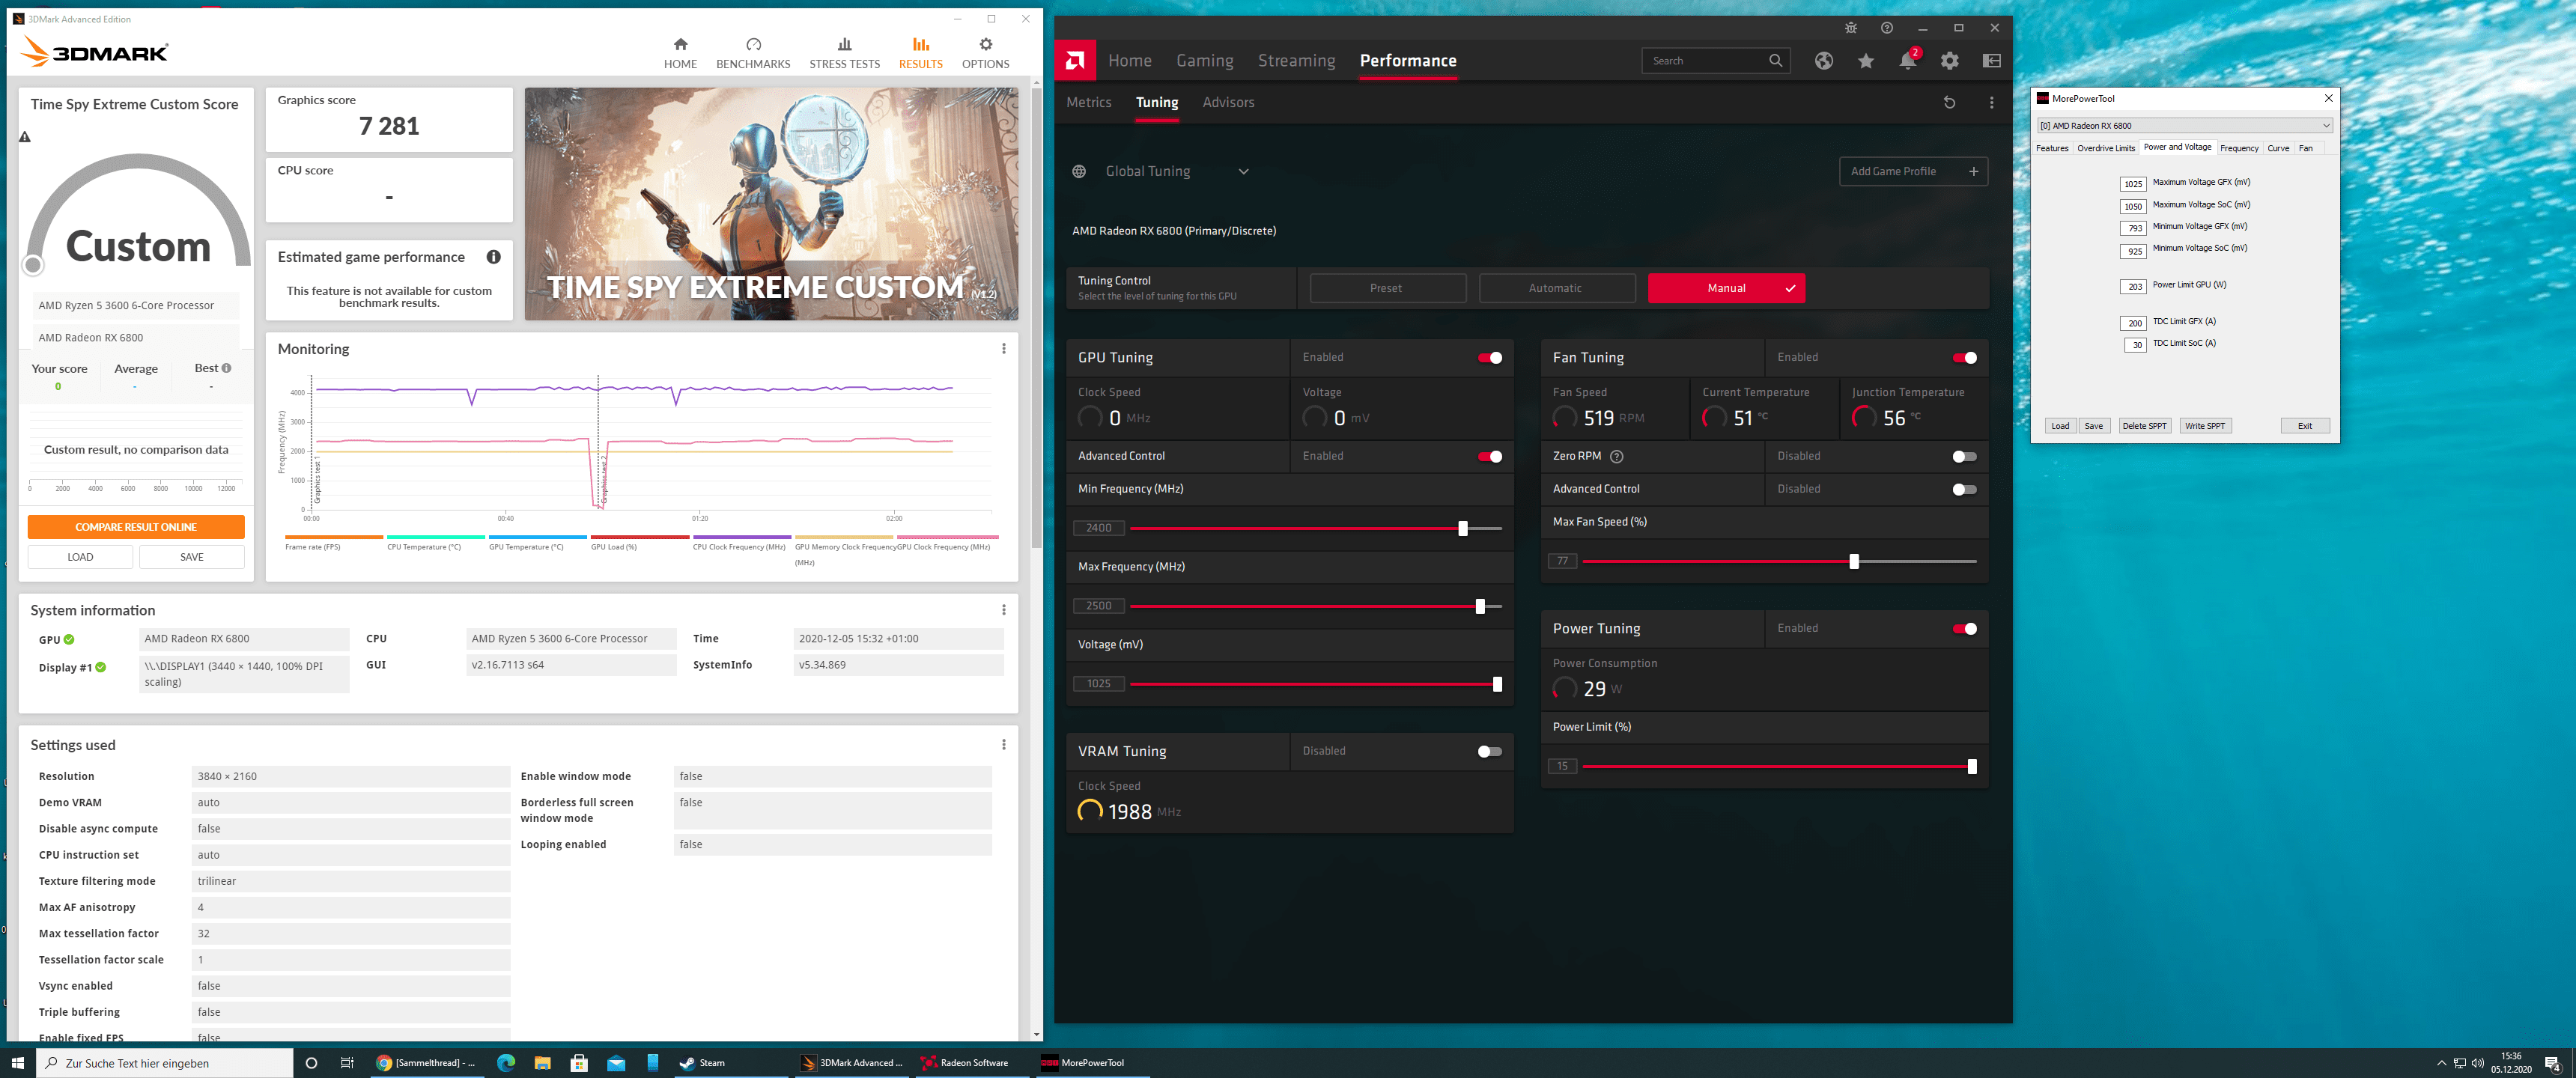The width and height of the screenshot is (2576, 1078).
Task: Open Radeon help question icon
Action: point(1887,28)
